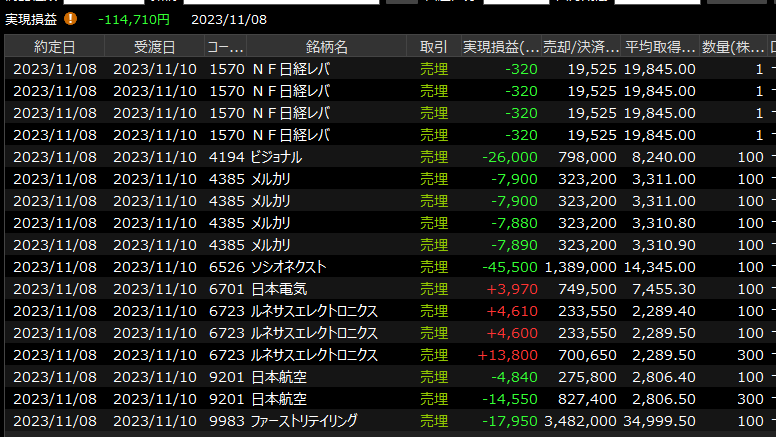This screenshot has width=776, height=437.
Task: Click the 2023/11/08 date beside total
Action: tap(229, 18)
